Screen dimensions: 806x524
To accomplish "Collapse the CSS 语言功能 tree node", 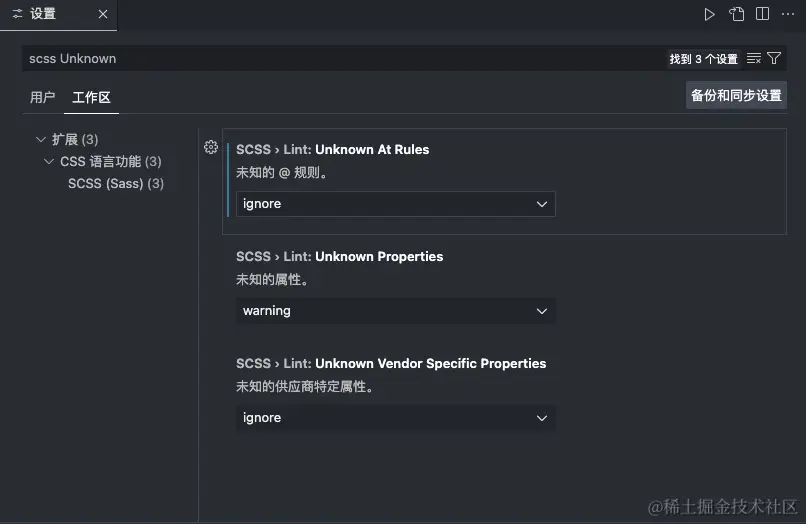I will [x=49, y=161].
